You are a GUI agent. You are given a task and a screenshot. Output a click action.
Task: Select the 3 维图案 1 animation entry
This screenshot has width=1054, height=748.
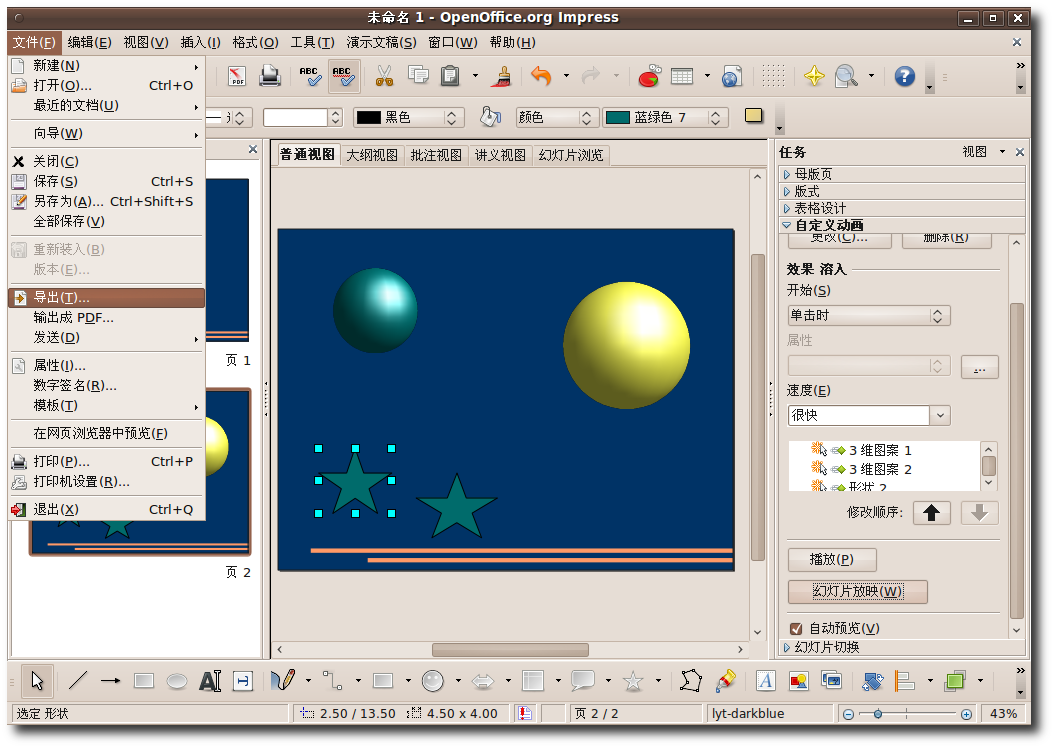coord(885,450)
